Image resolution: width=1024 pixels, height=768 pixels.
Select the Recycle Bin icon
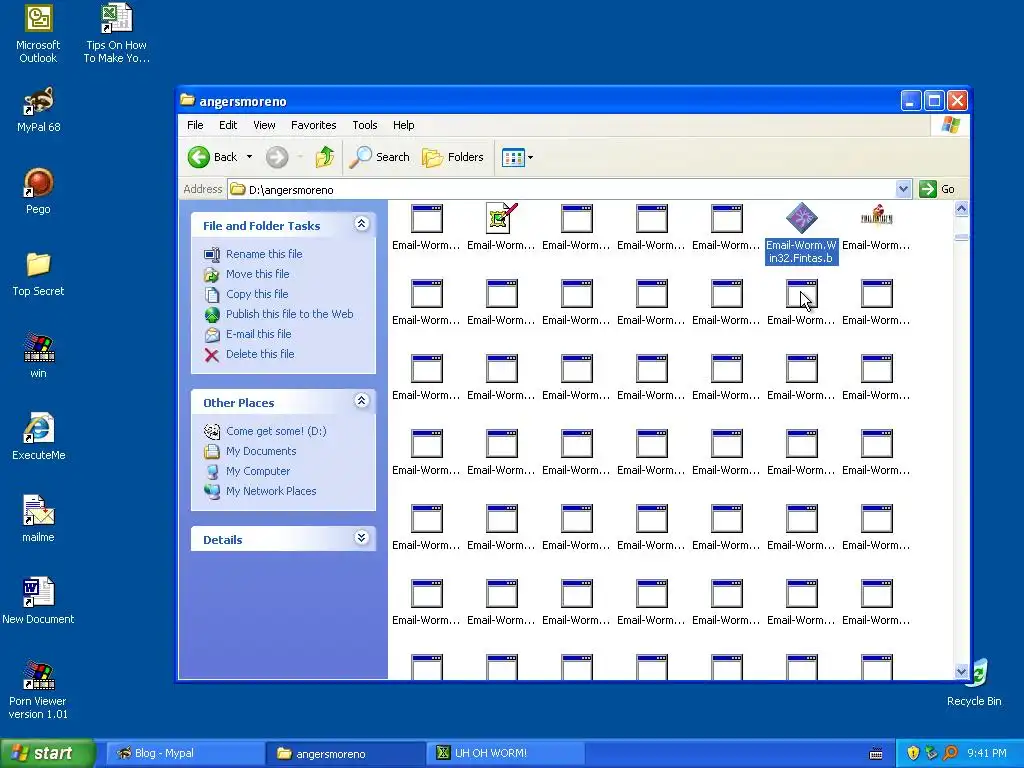(974, 682)
